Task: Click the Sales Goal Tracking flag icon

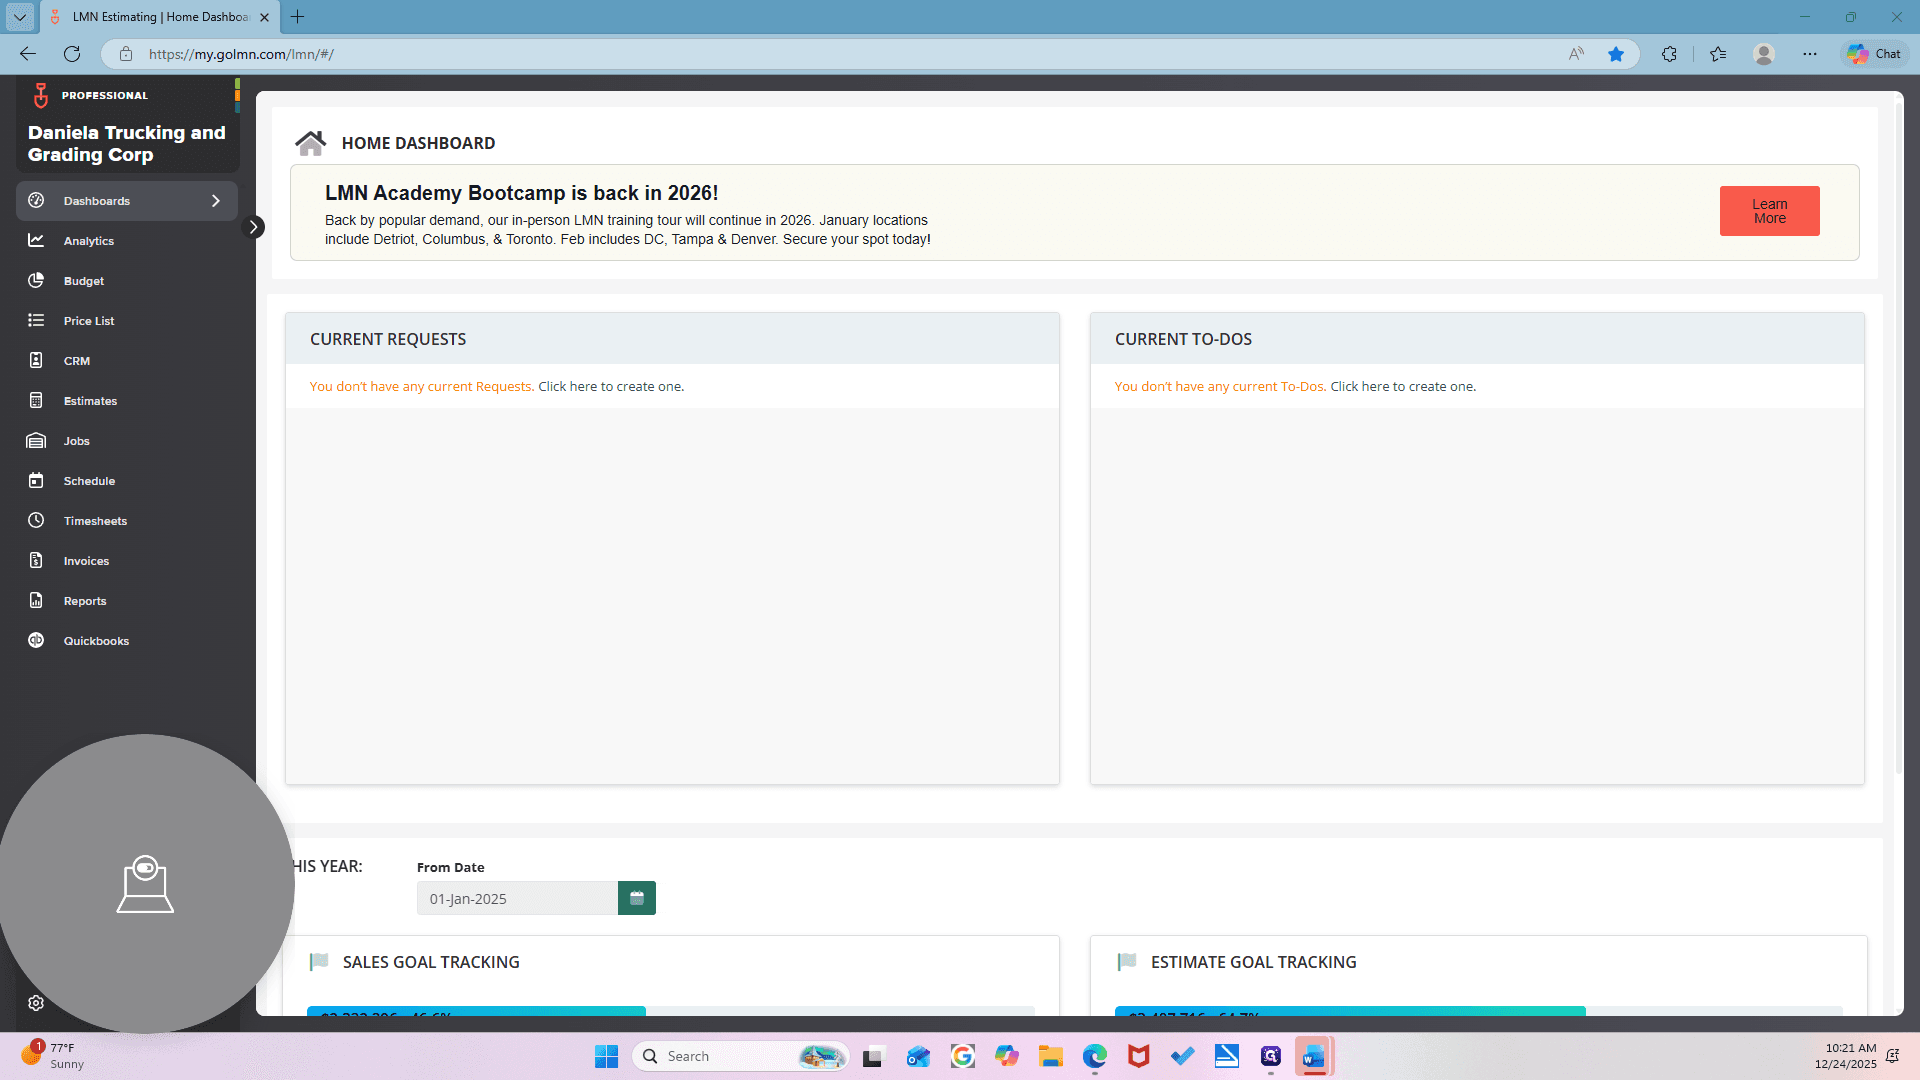Action: point(319,962)
